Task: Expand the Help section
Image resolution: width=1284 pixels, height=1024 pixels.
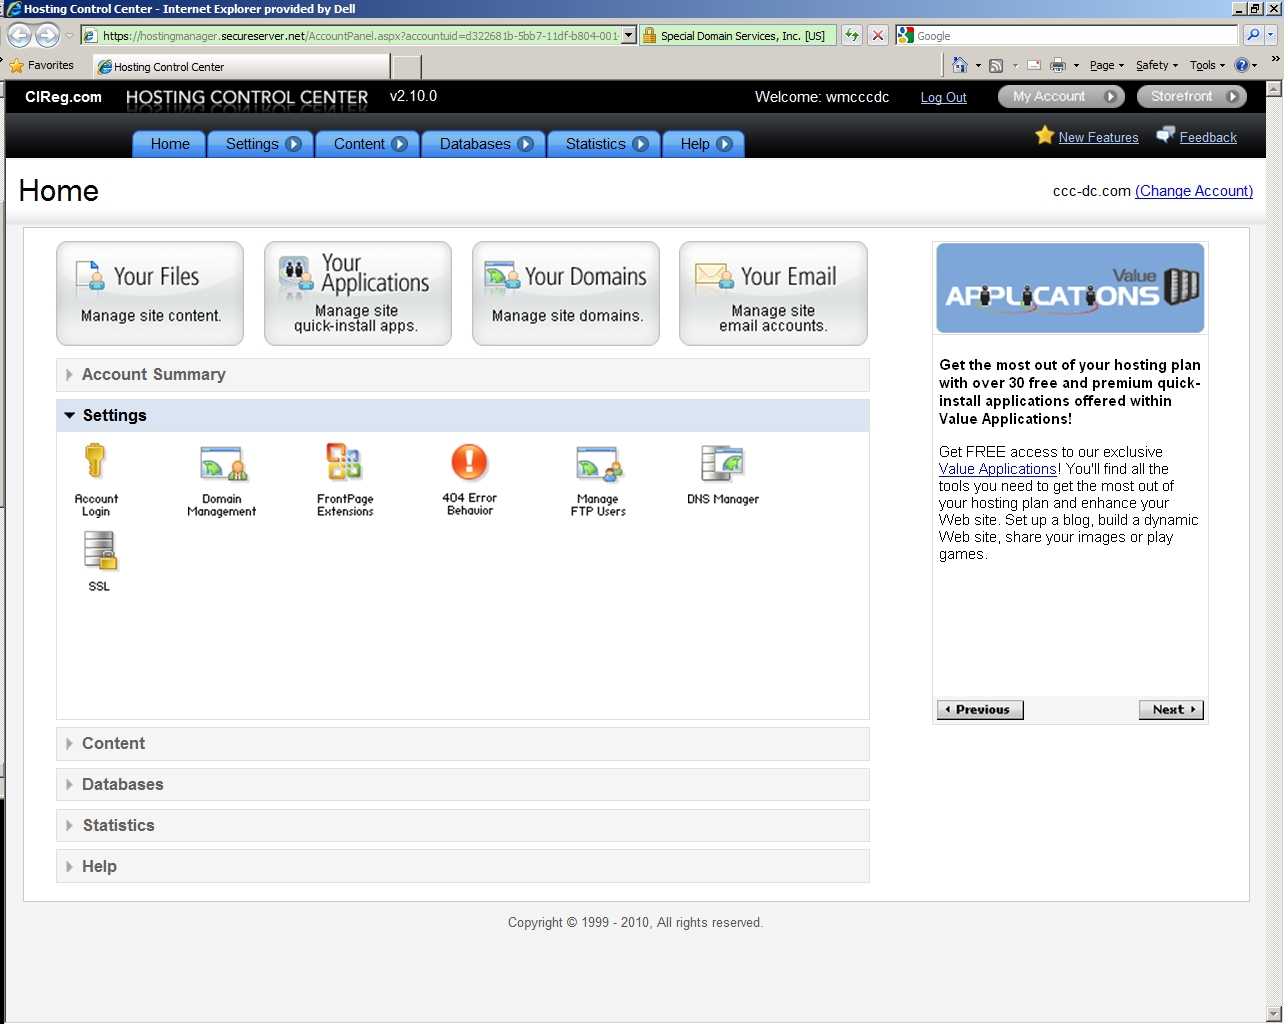Action: [x=462, y=867]
